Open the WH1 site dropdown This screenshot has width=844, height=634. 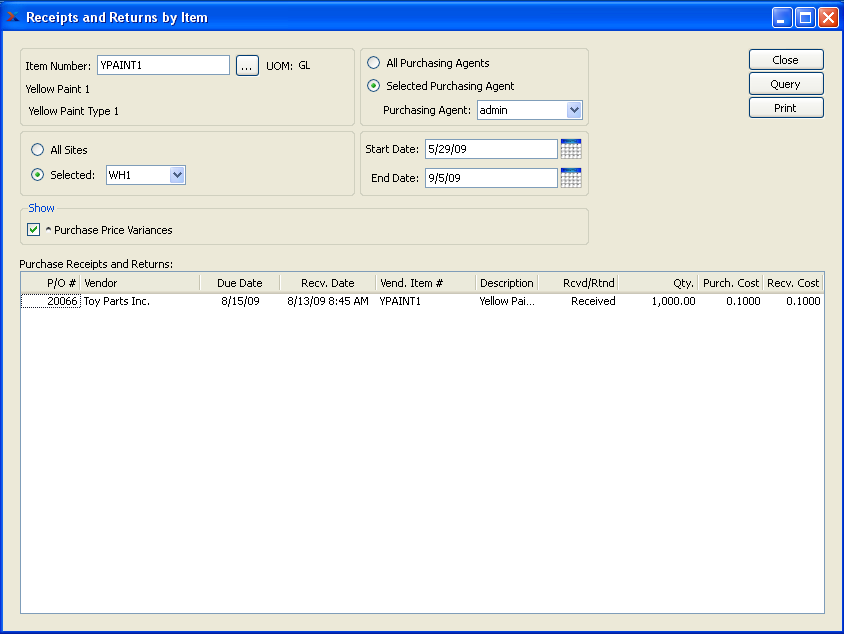pyautogui.click(x=177, y=175)
